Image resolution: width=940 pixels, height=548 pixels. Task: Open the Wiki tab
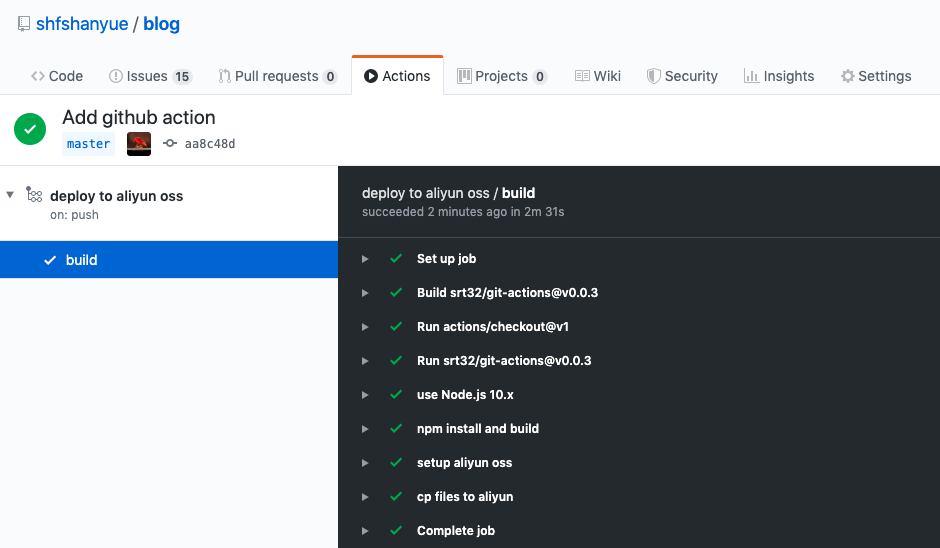(x=598, y=76)
